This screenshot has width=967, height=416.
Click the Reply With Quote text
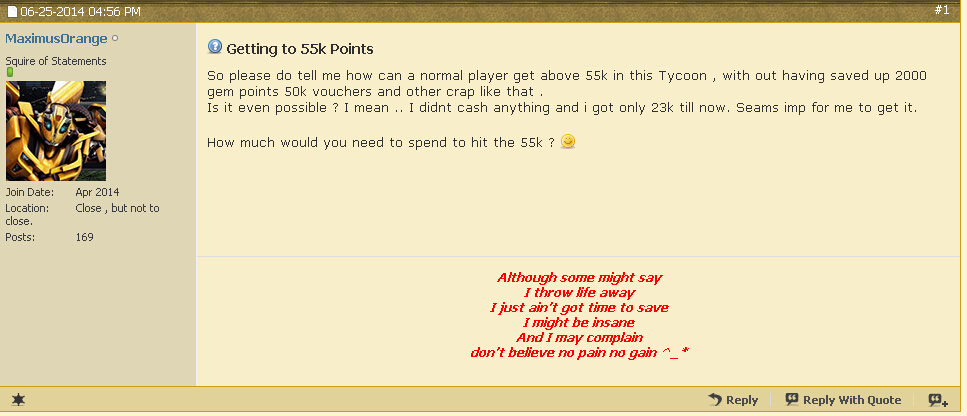click(x=852, y=400)
